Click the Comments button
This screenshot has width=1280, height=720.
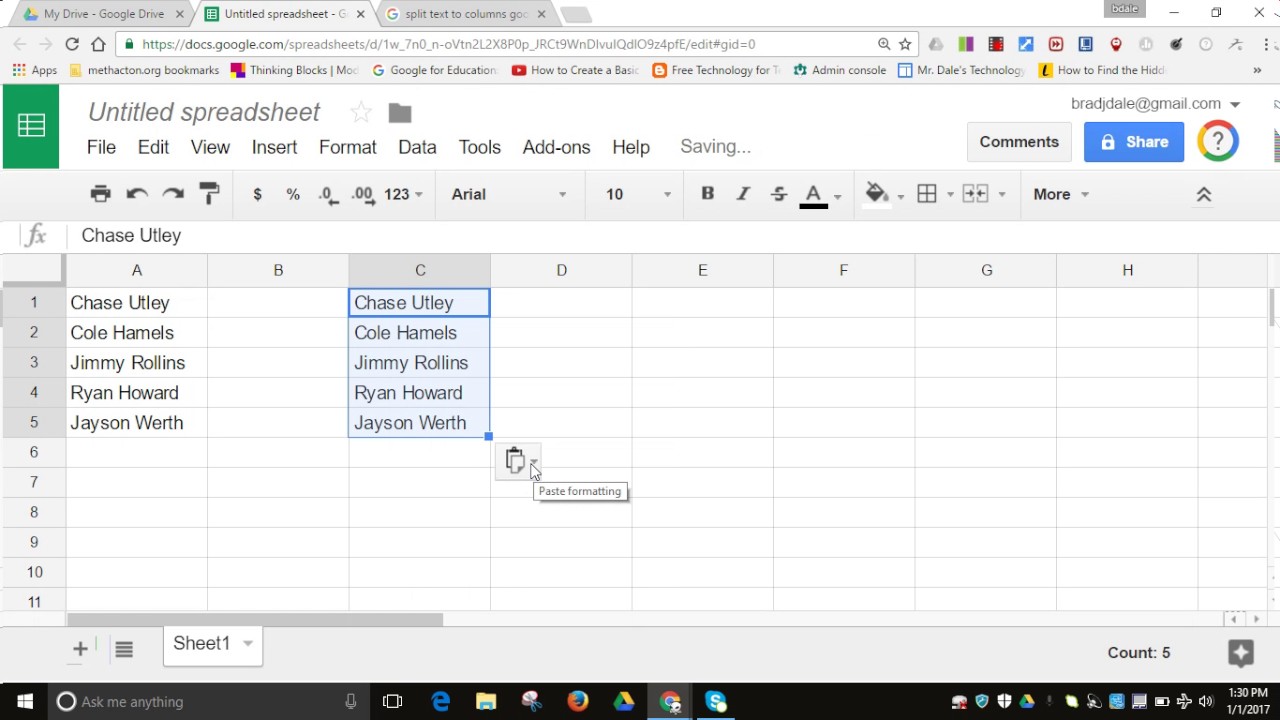pyautogui.click(x=1019, y=142)
